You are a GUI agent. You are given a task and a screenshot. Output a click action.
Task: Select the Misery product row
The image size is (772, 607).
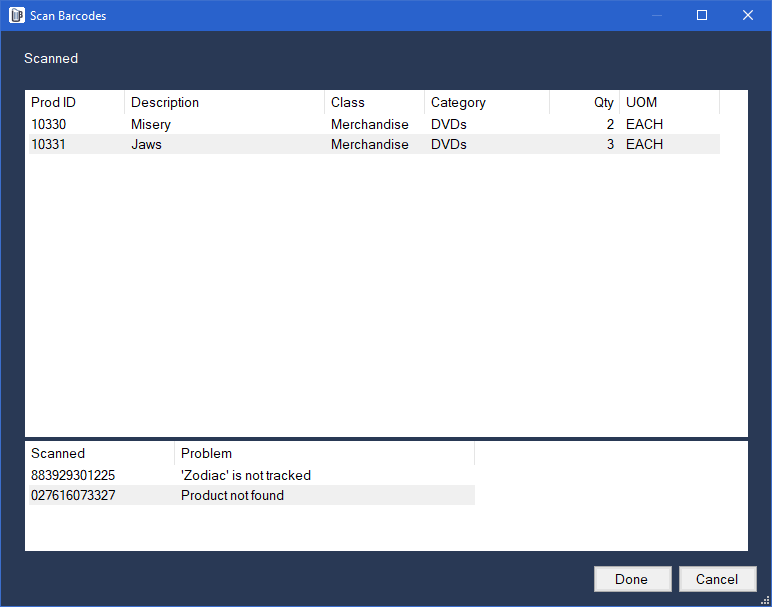(x=374, y=124)
